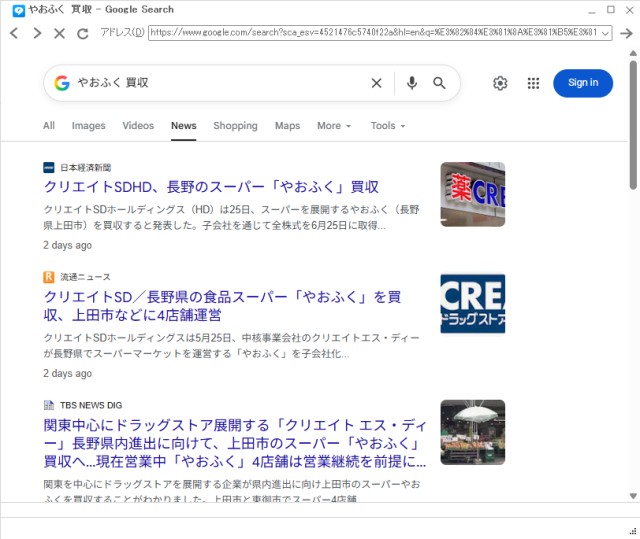Click the Sign in button
The width and height of the screenshot is (640, 539).
click(583, 83)
